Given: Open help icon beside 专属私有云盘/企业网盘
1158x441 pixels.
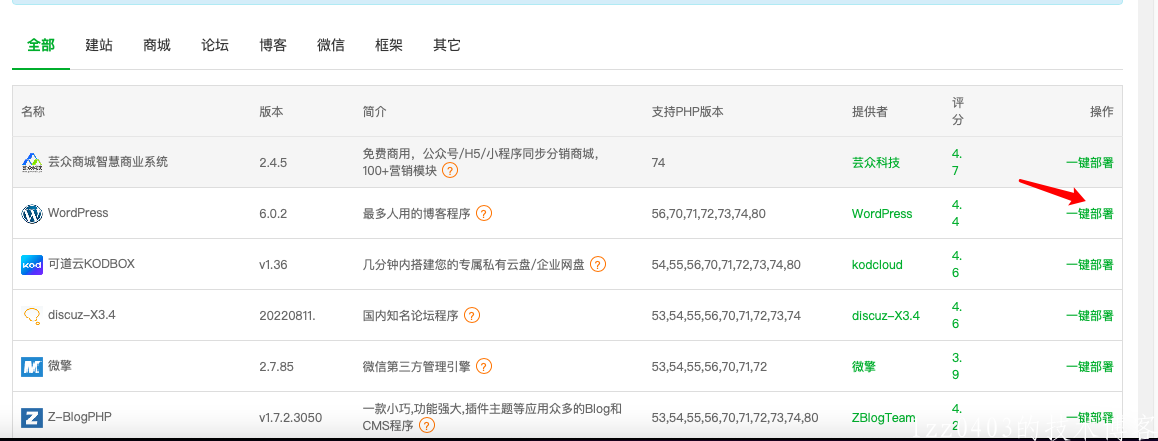Looking at the screenshot, I should pos(597,264).
